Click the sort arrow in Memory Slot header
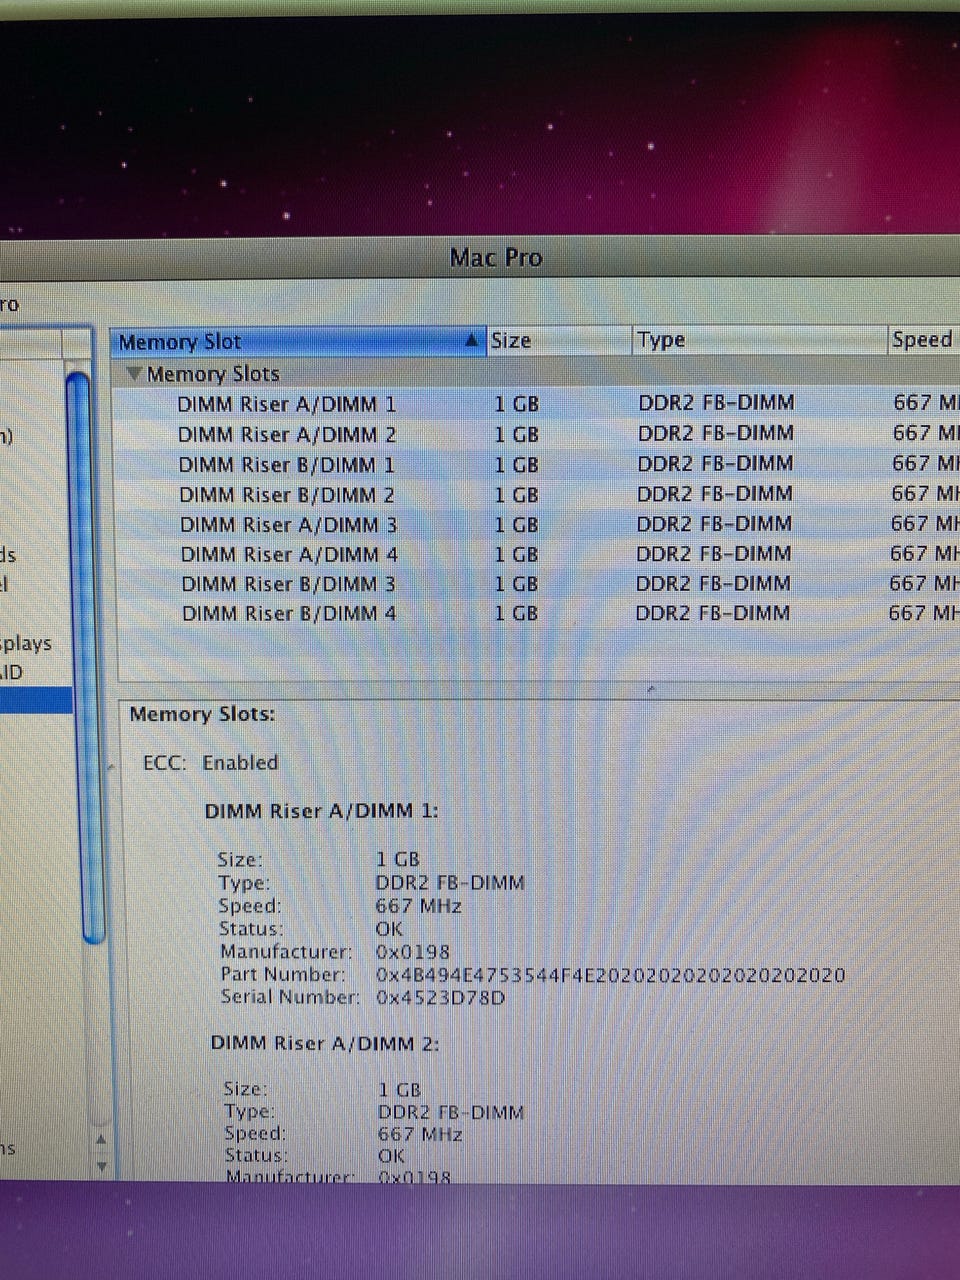 [x=472, y=341]
